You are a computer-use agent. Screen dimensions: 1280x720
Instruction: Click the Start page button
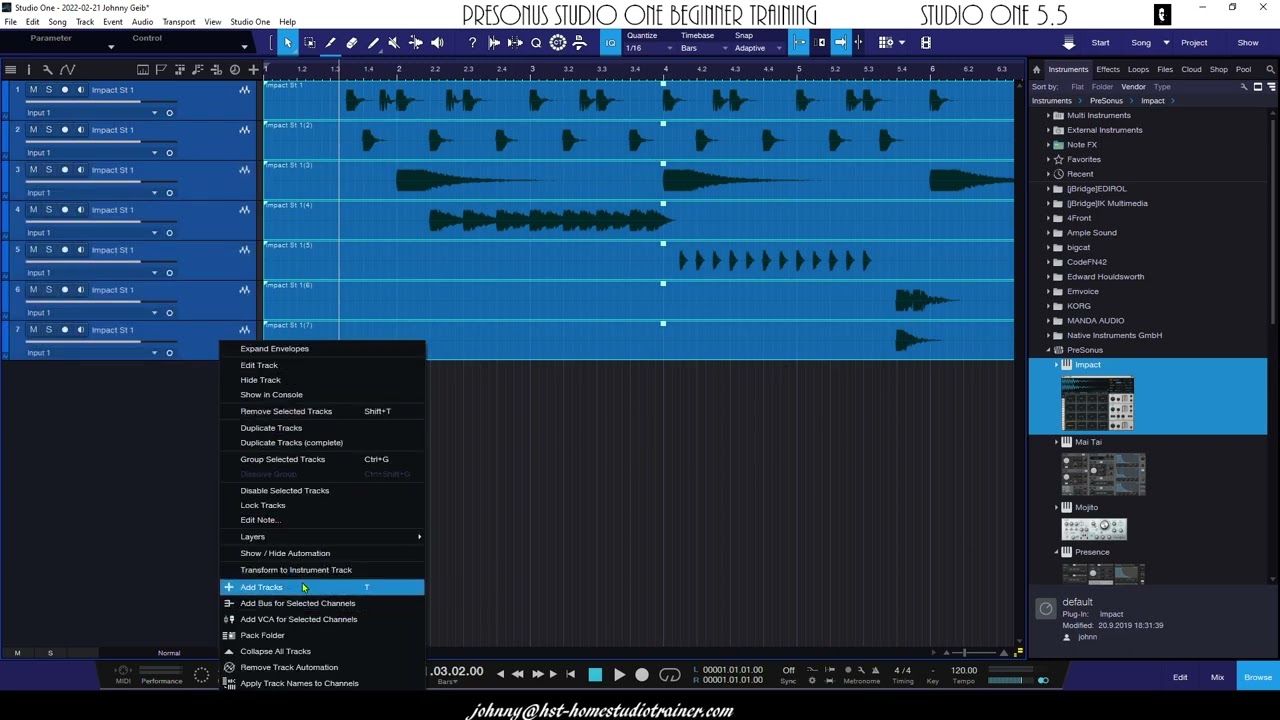pos(1100,43)
